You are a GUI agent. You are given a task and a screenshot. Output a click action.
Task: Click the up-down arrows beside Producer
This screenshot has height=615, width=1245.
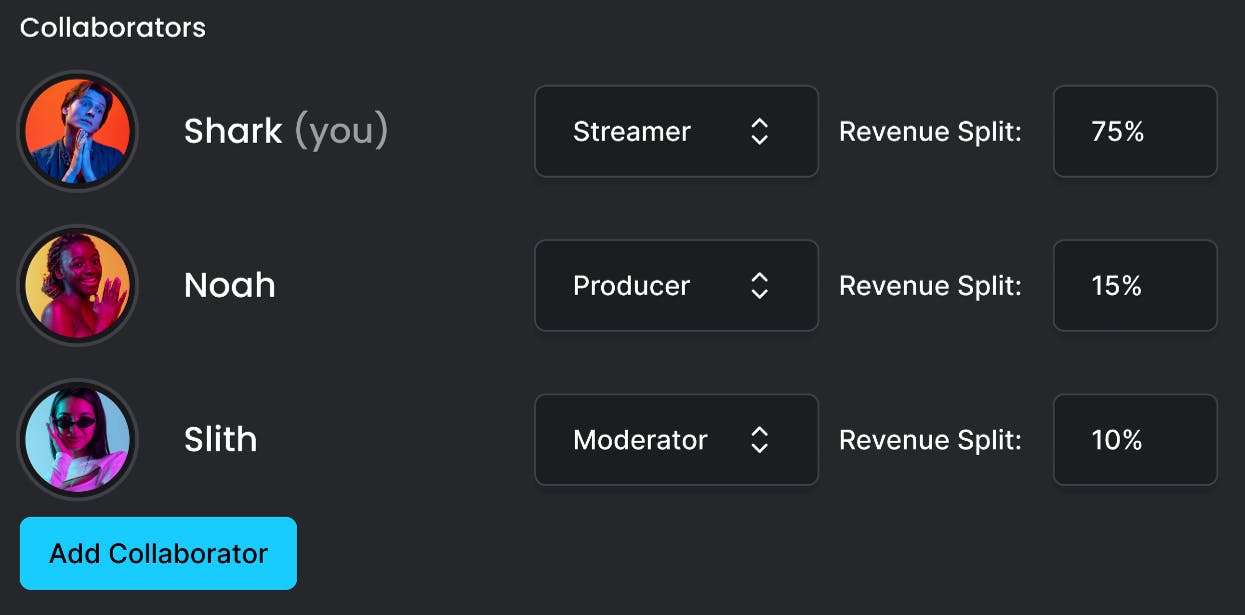coord(759,286)
